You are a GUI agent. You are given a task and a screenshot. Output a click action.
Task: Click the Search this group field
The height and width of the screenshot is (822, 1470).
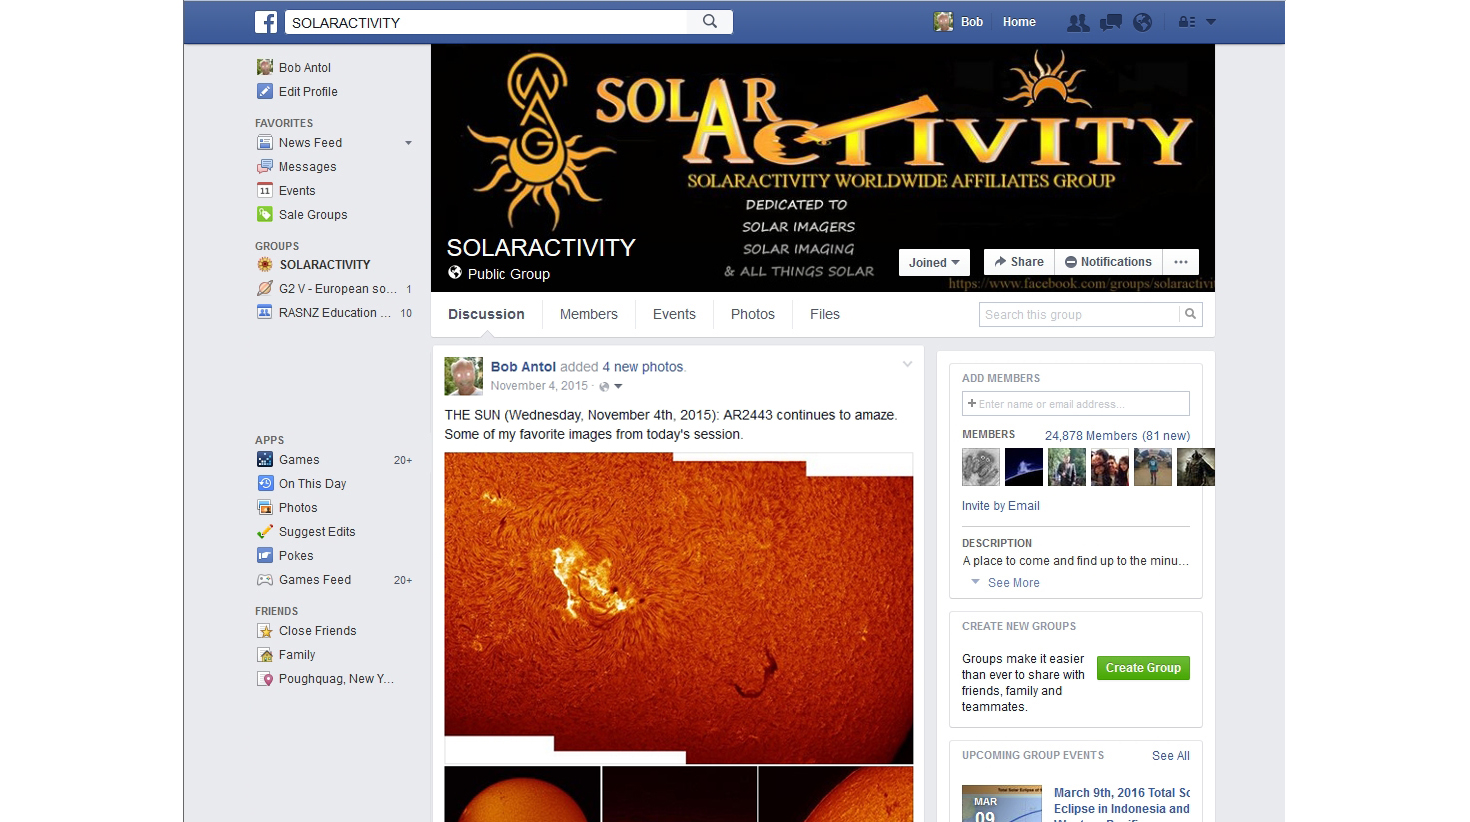click(x=1079, y=315)
